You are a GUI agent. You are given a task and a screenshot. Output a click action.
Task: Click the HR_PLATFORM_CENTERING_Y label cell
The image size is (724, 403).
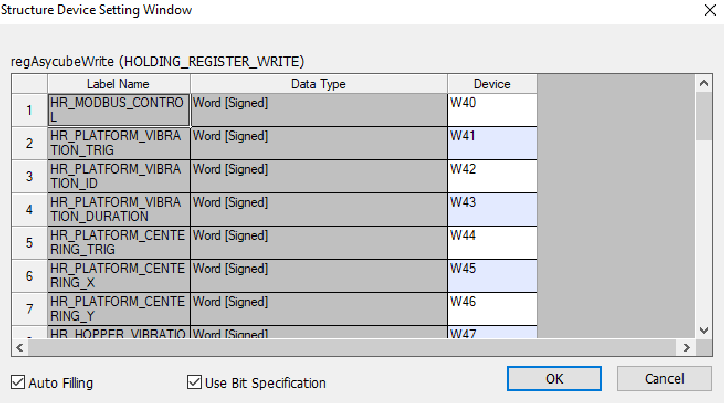click(118, 308)
